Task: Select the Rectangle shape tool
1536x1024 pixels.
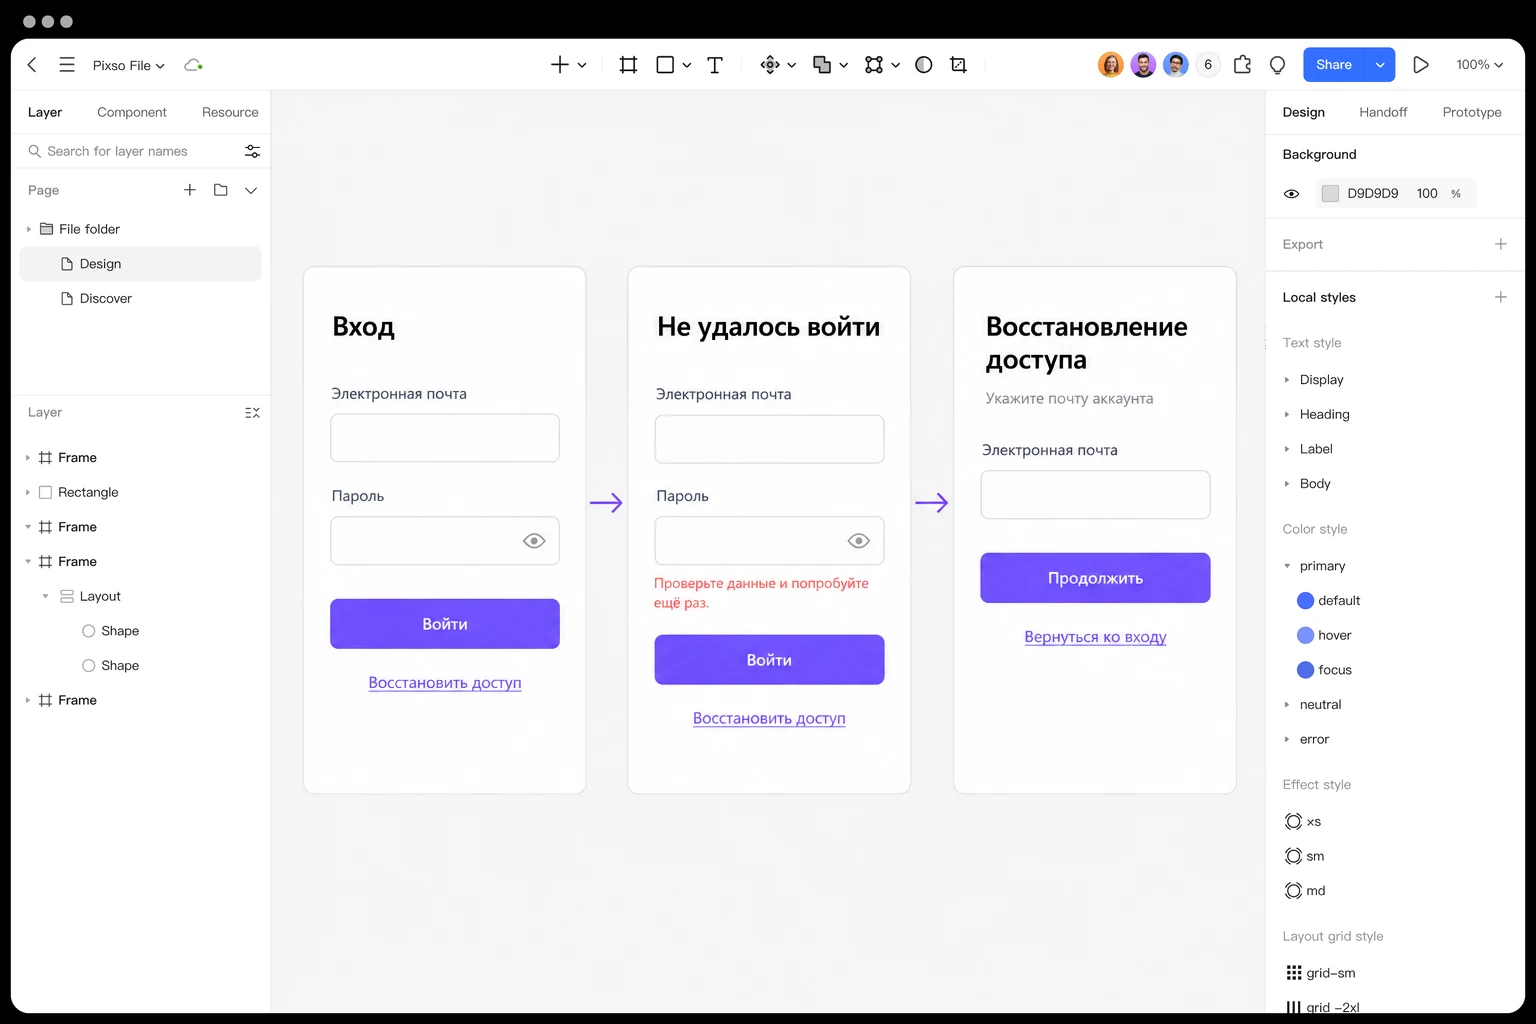Action: 665,65
